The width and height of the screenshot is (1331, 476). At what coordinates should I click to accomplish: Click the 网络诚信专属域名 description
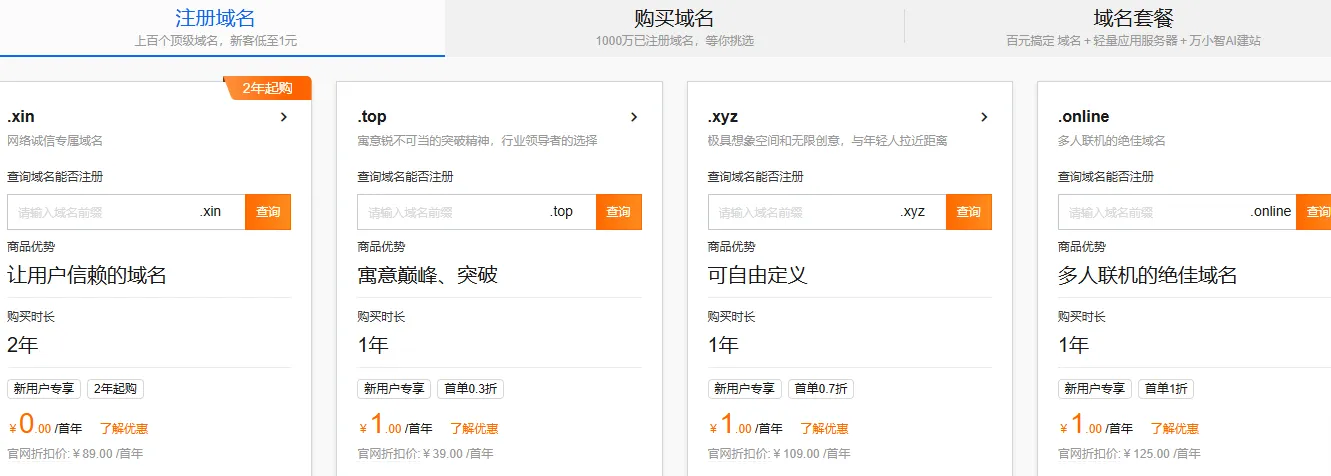click(x=55, y=141)
